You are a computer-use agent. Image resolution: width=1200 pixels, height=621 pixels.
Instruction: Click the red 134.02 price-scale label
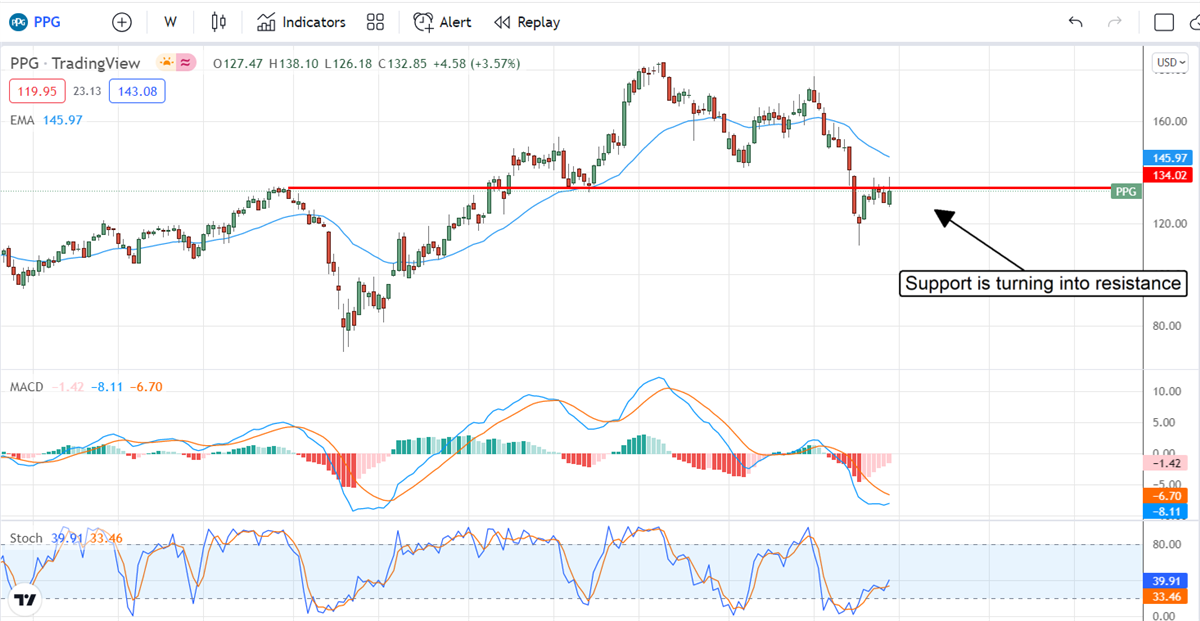click(1169, 175)
